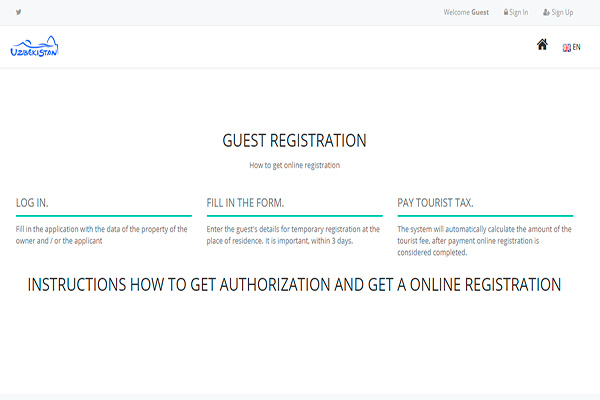Click the lock icon beside Sign In

(x=506, y=12)
